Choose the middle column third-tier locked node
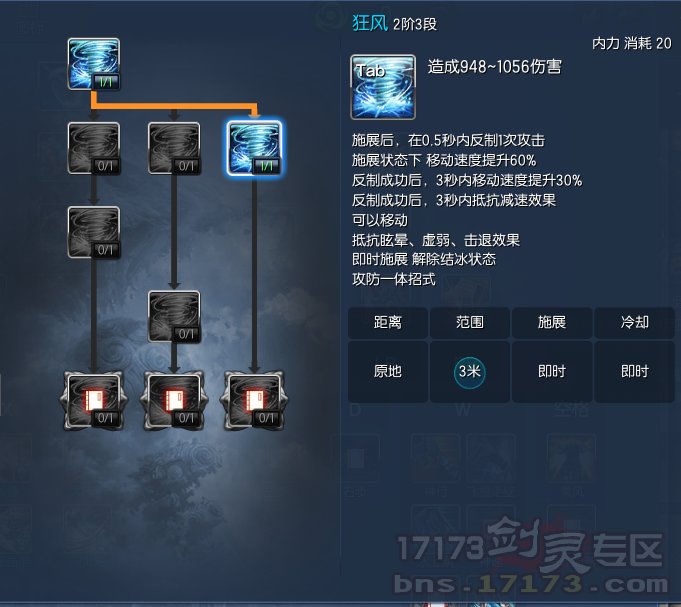681x607 pixels. click(x=174, y=317)
